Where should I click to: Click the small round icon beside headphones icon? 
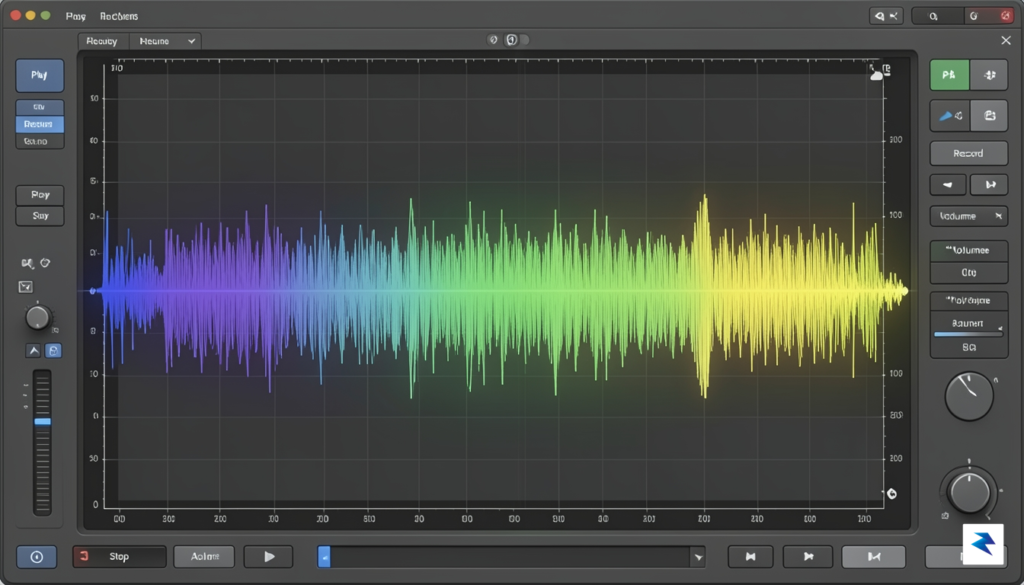coord(45,263)
